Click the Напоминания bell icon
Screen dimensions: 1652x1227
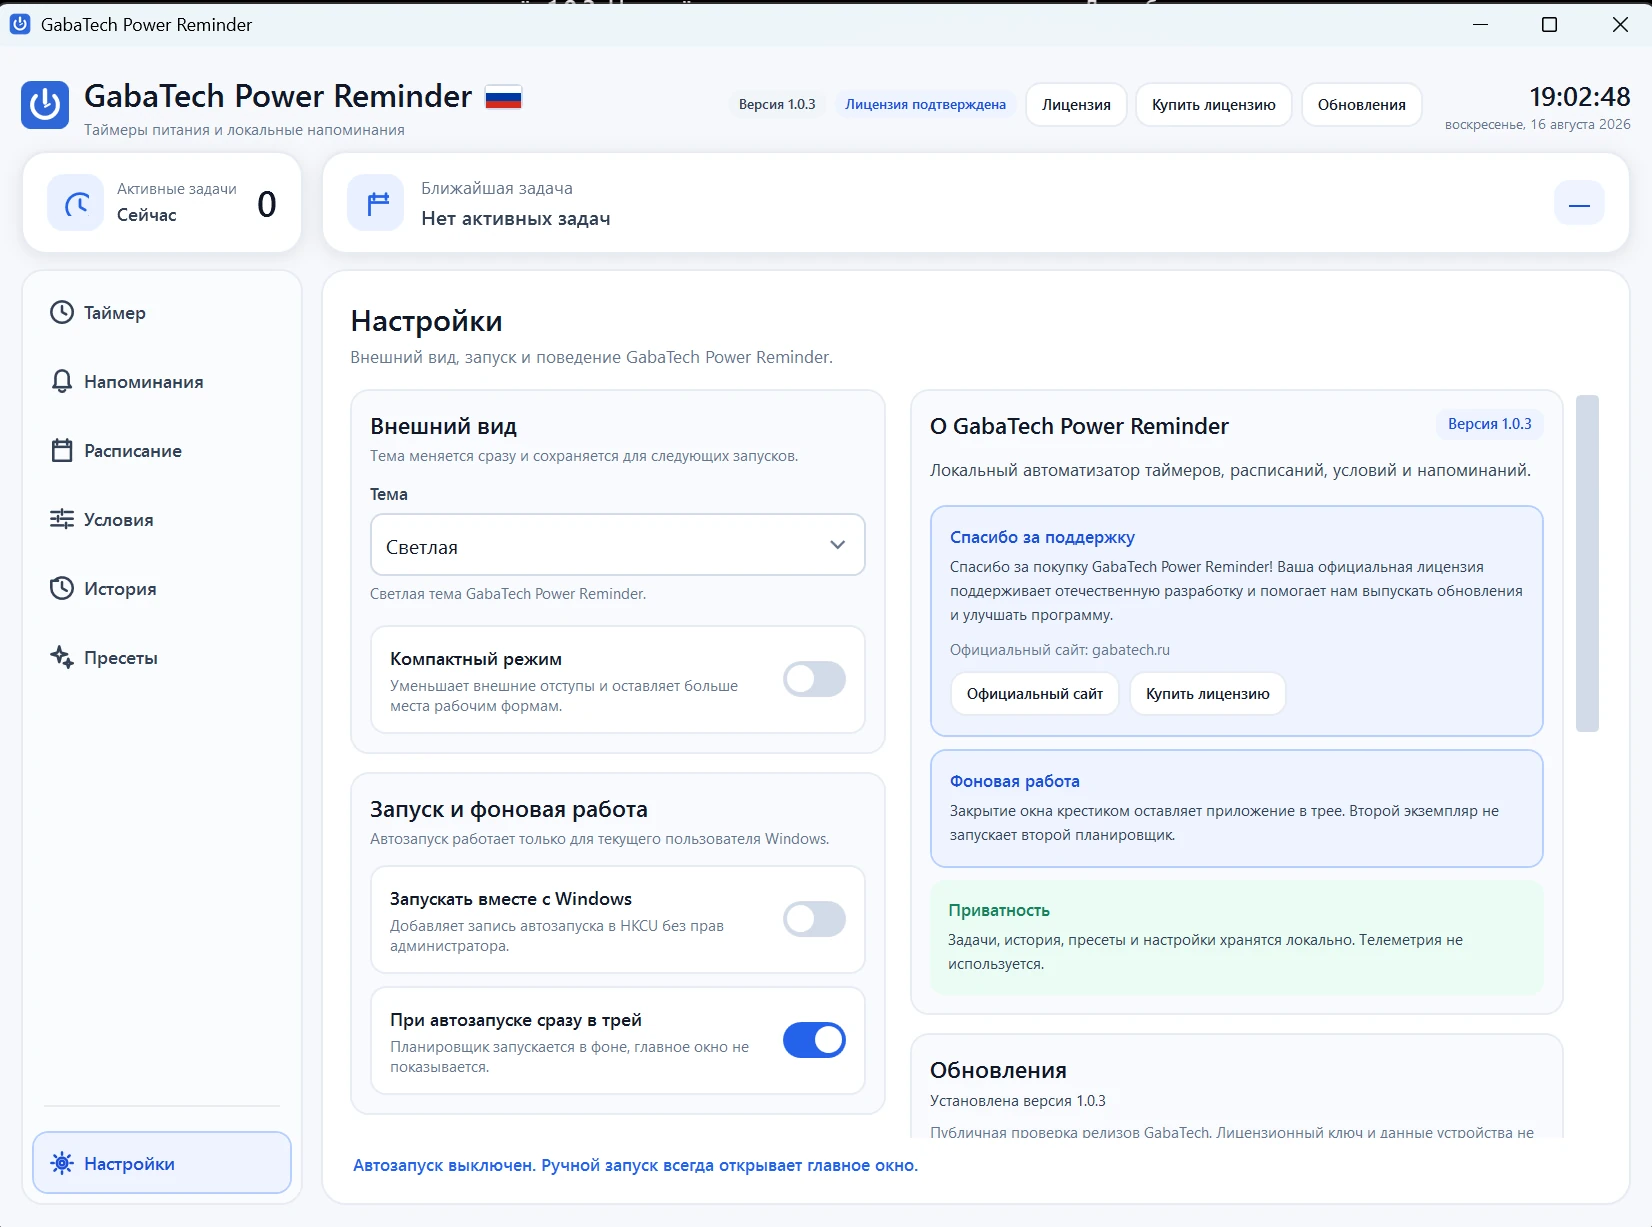point(62,381)
